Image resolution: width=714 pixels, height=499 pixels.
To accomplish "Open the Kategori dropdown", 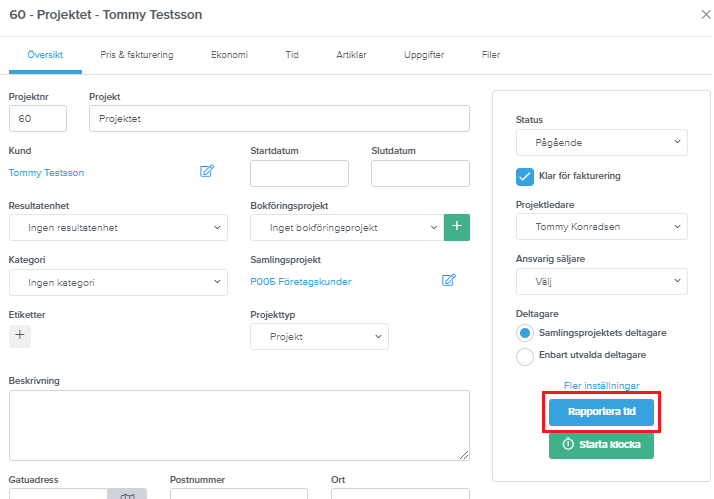I will [x=118, y=282].
